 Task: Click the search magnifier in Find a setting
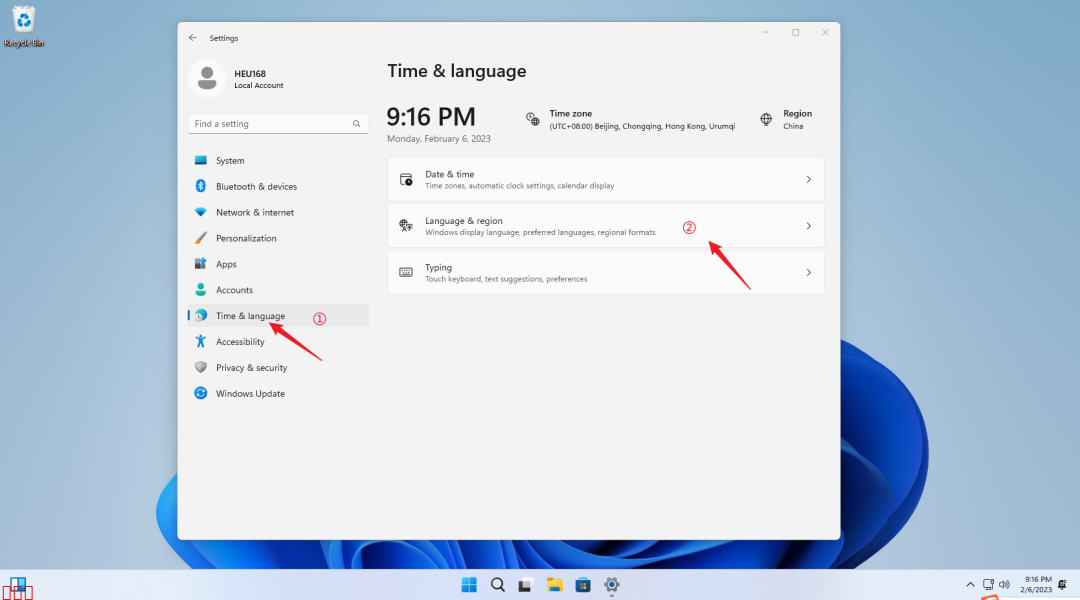pyautogui.click(x=356, y=124)
